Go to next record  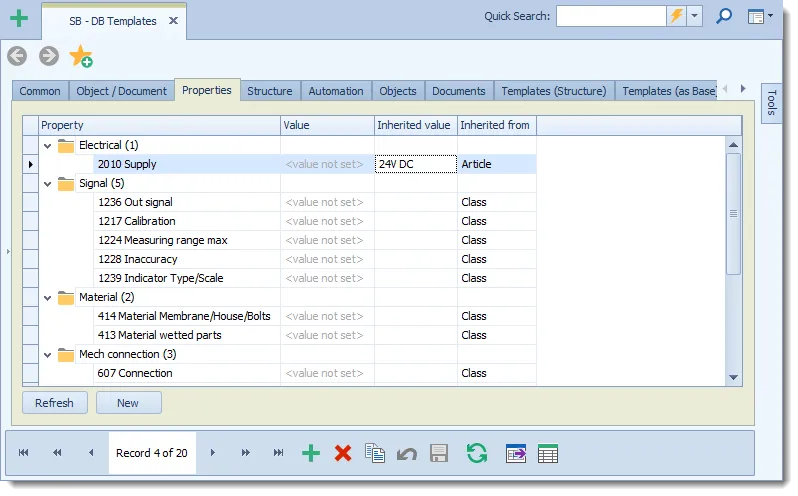(213, 453)
